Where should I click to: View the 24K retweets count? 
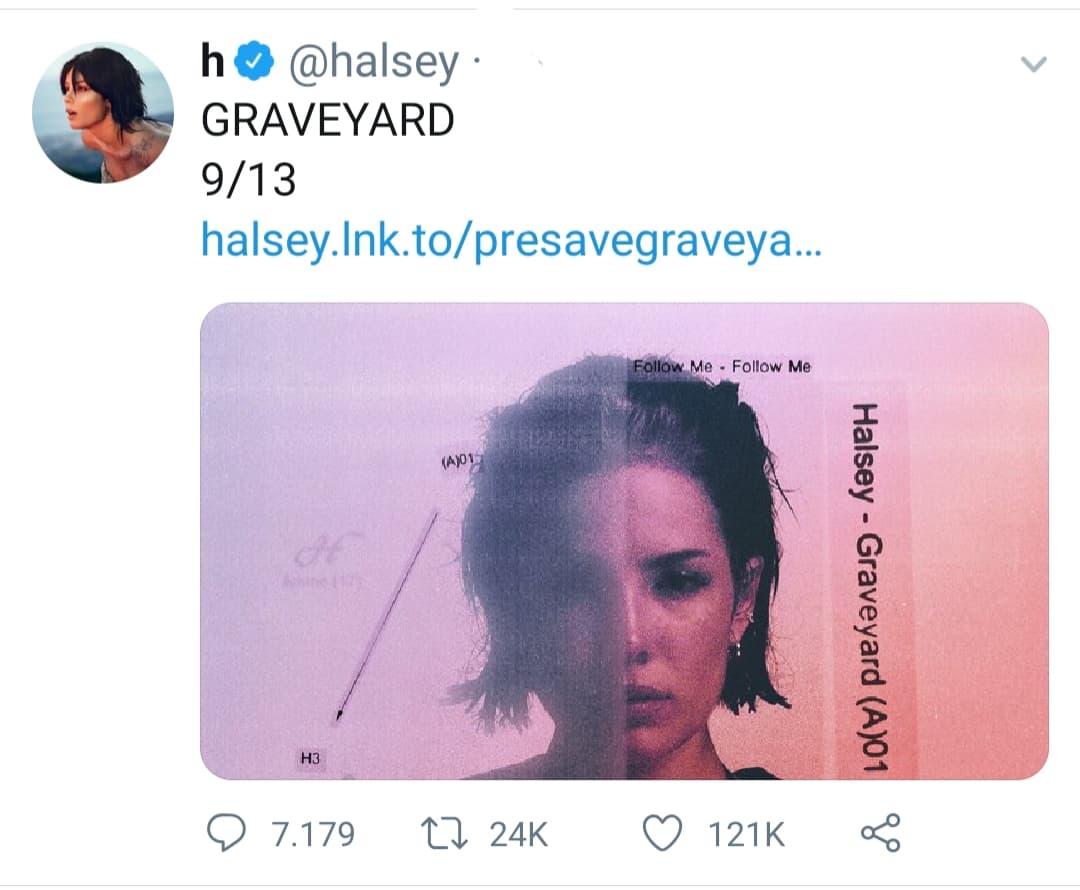point(519,834)
